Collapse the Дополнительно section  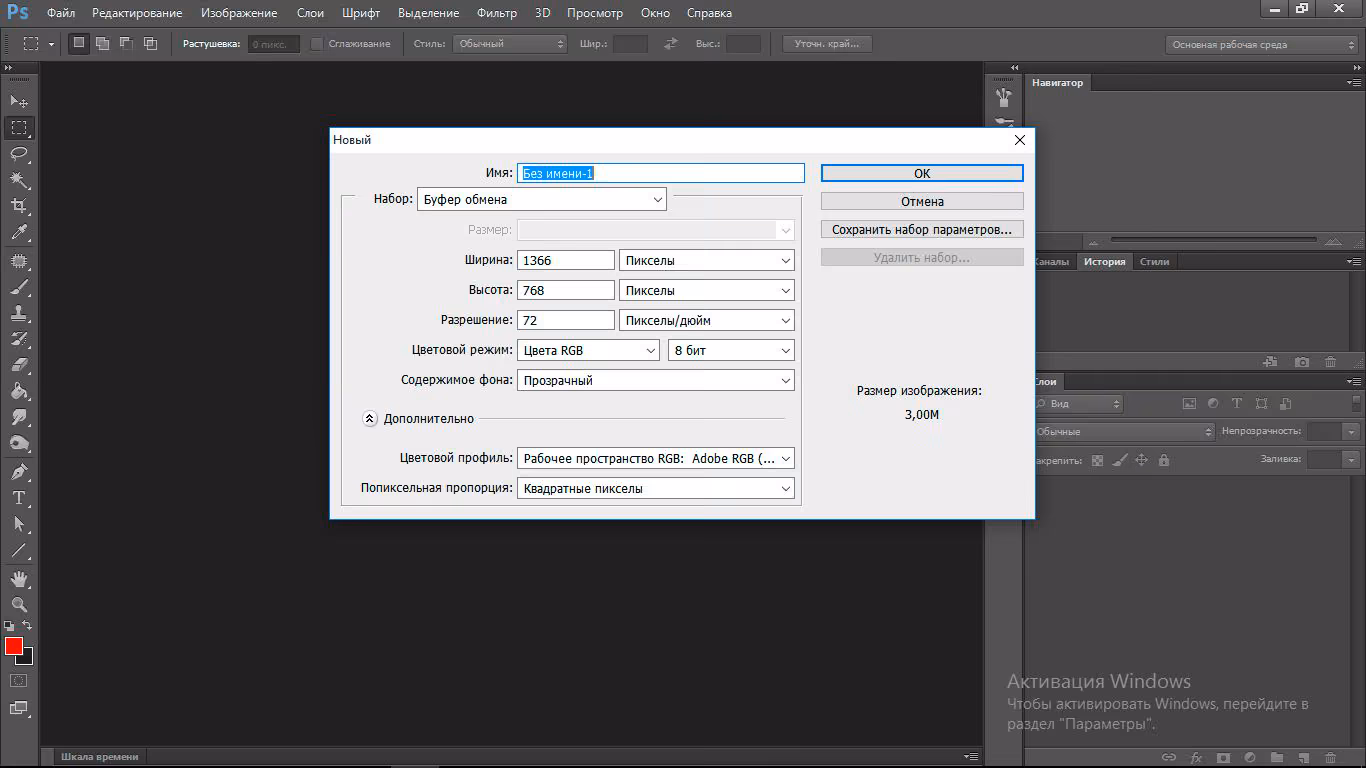pos(370,419)
